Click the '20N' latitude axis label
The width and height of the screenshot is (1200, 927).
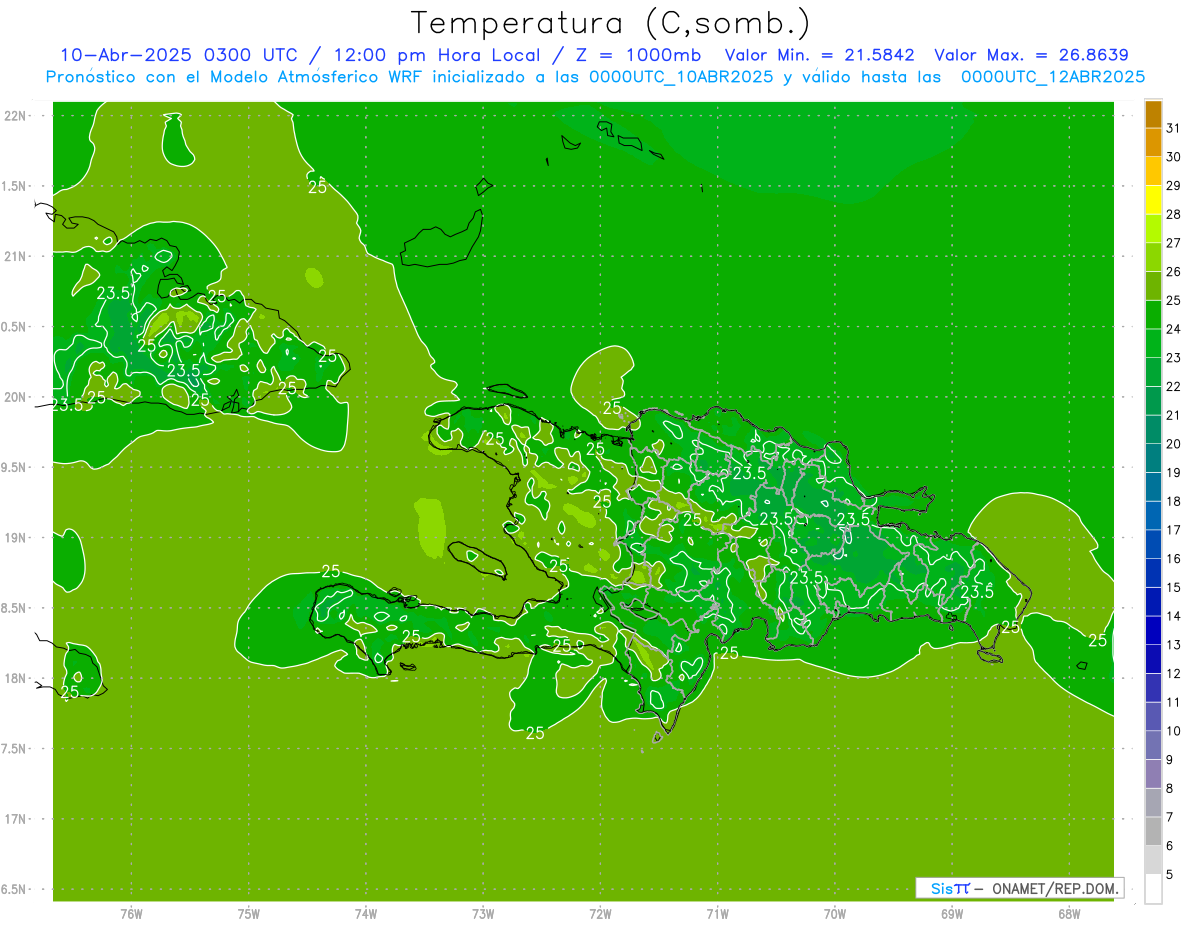tap(16, 397)
